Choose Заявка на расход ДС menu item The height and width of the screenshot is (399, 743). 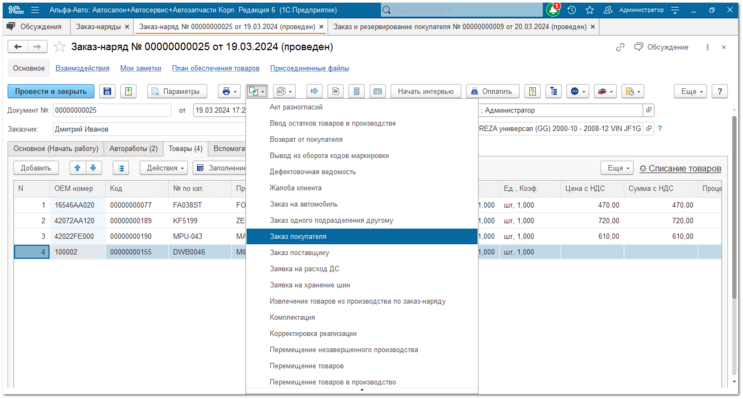pos(362,269)
